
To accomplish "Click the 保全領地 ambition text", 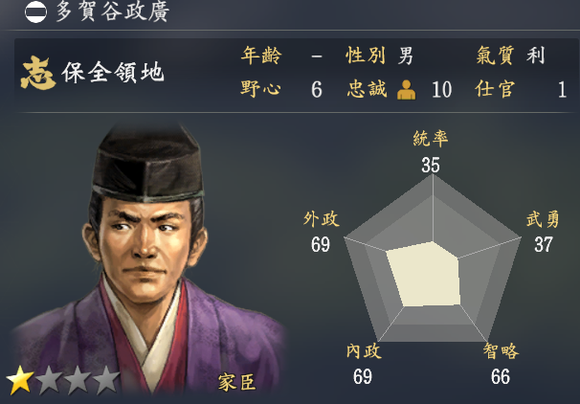I will (113, 73).
